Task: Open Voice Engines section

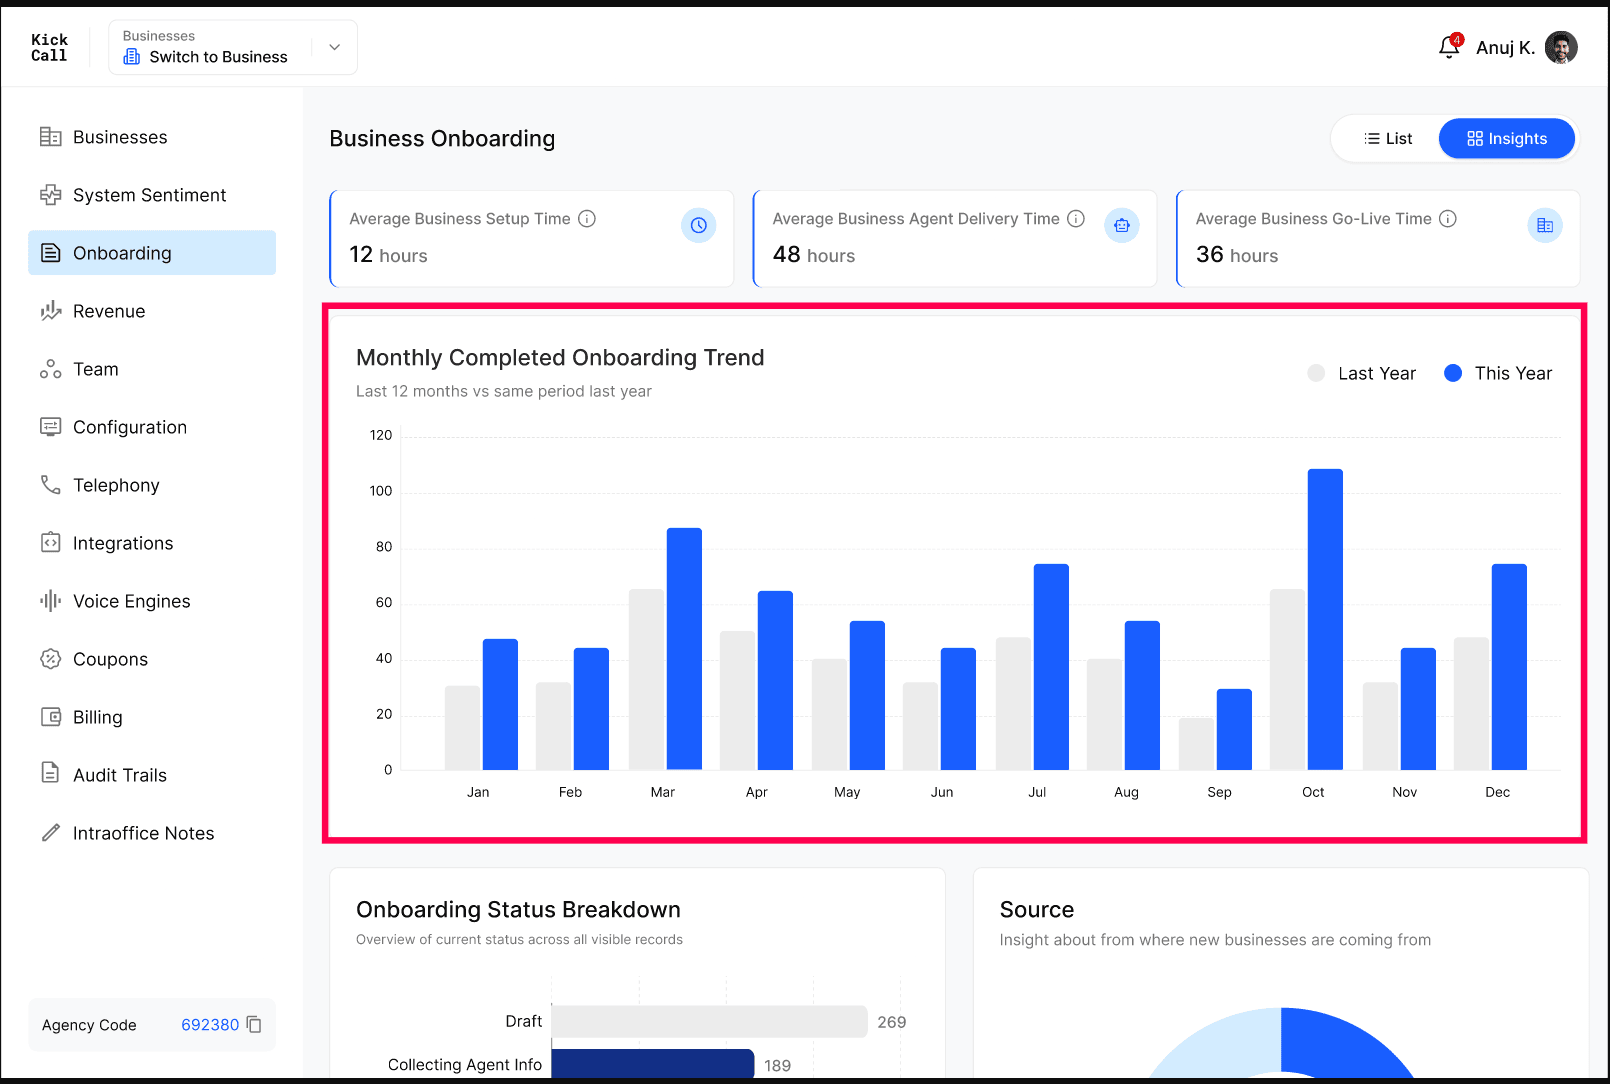Action: click(152, 601)
